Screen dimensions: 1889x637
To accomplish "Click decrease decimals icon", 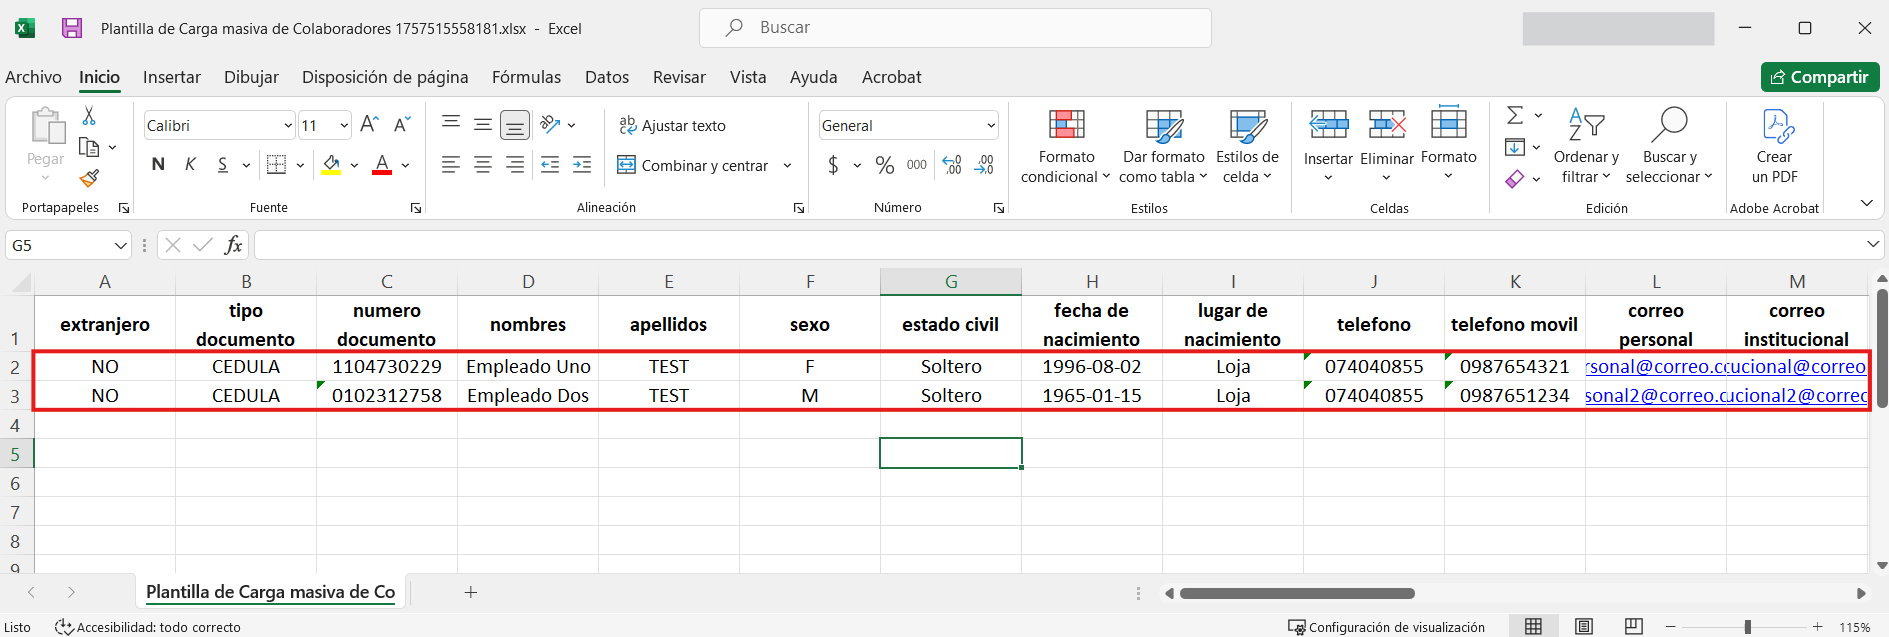I will pos(985,165).
